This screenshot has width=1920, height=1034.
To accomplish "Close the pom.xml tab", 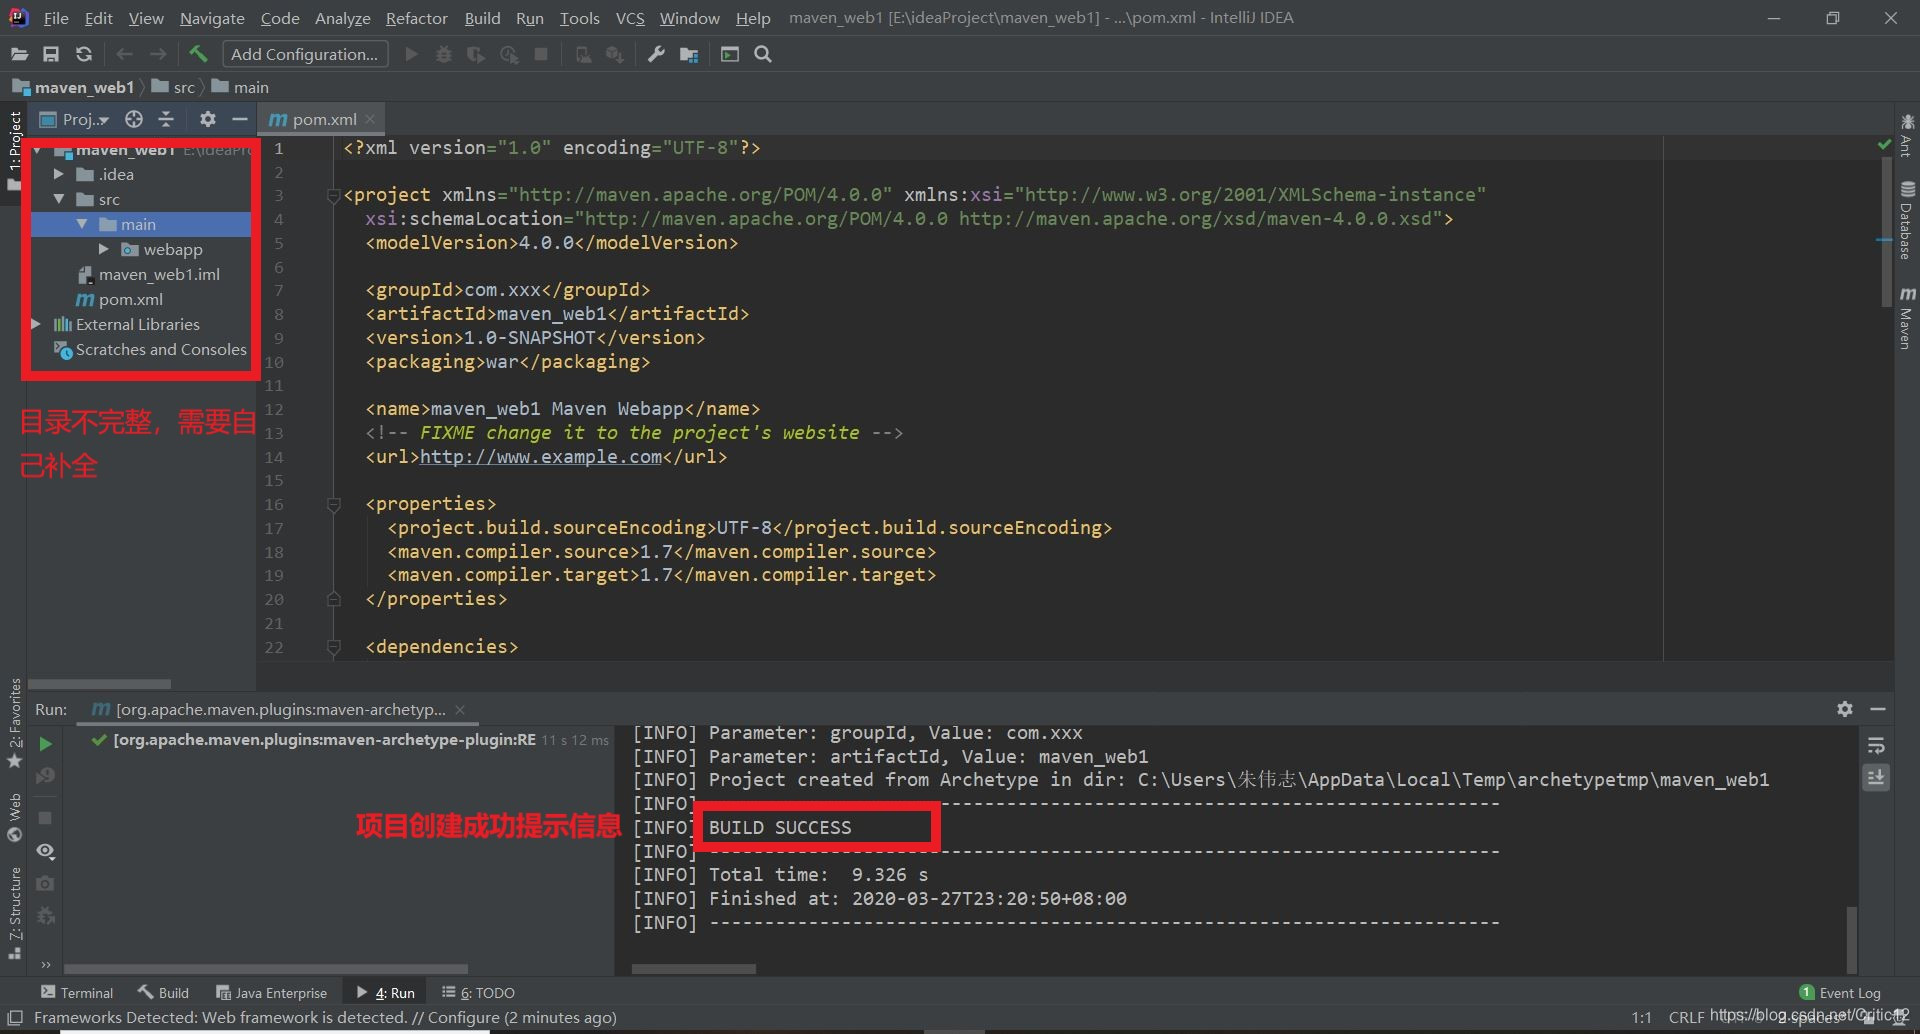I will (x=370, y=119).
